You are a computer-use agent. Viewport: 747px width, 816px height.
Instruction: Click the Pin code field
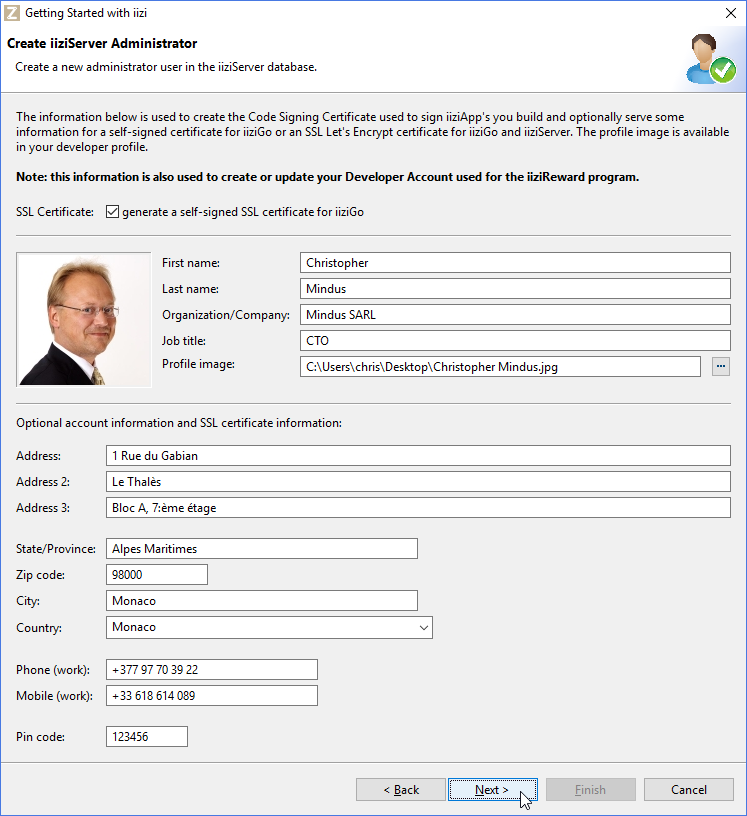click(x=146, y=737)
